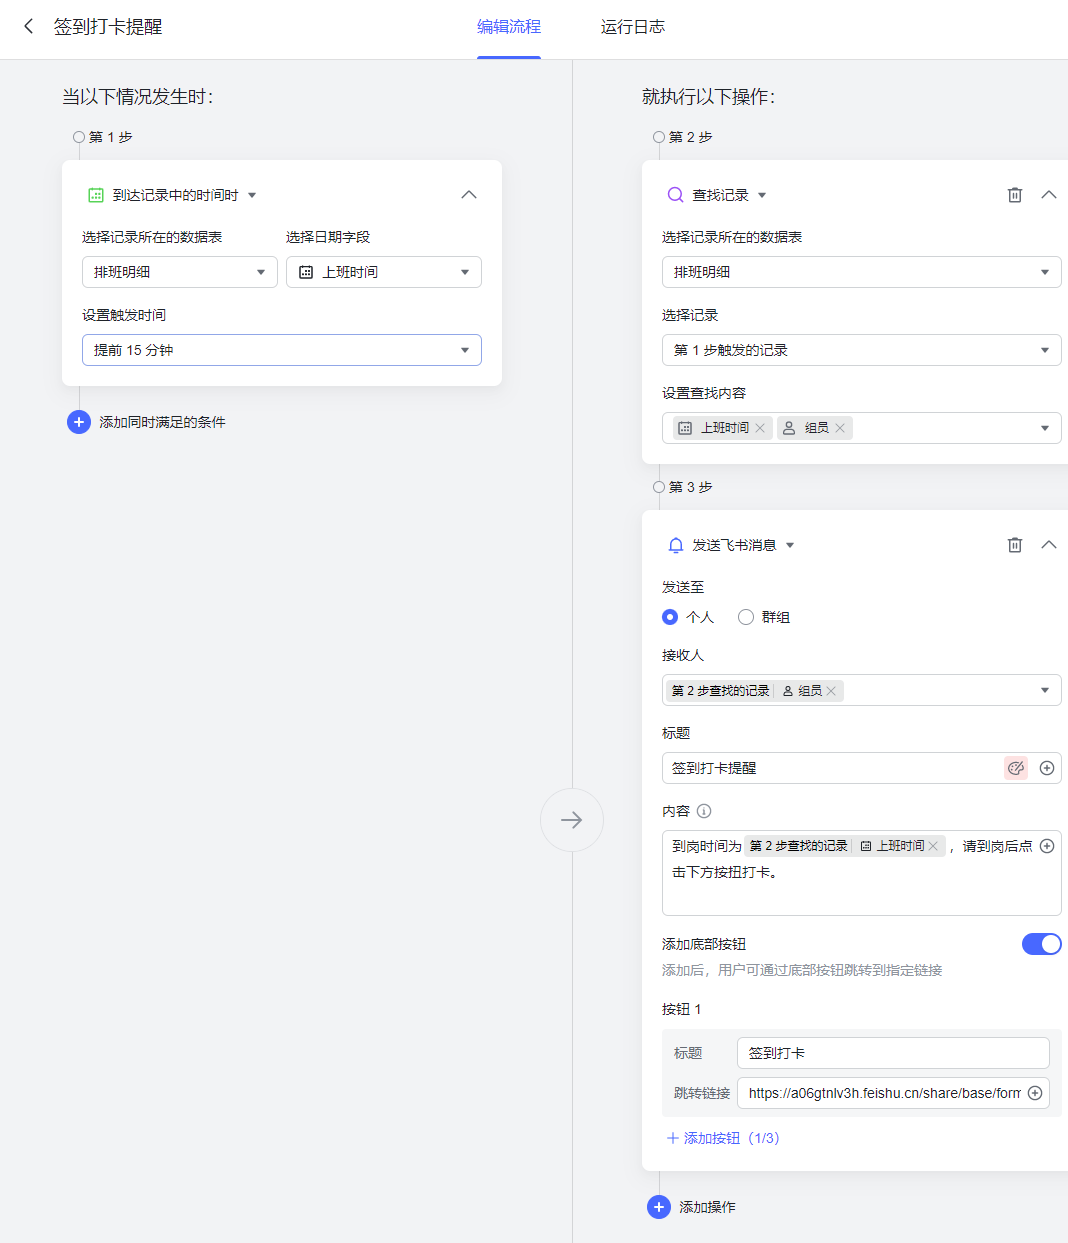Click the button 标题 input containing 签到打卡
Image resolution: width=1068 pixels, height=1243 pixels.
coord(892,1053)
